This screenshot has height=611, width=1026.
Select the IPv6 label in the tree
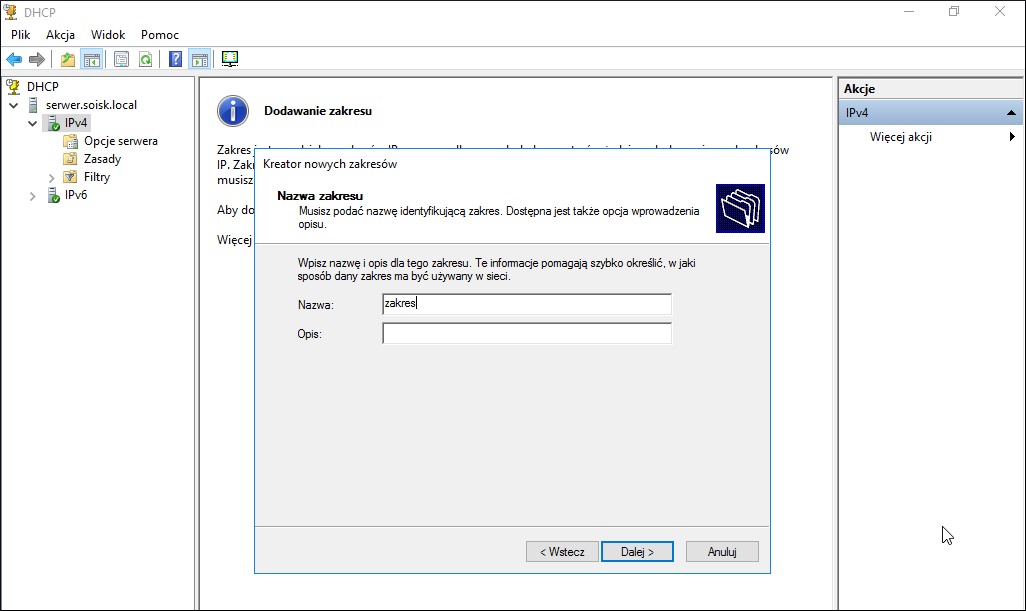[x=76, y=195]
